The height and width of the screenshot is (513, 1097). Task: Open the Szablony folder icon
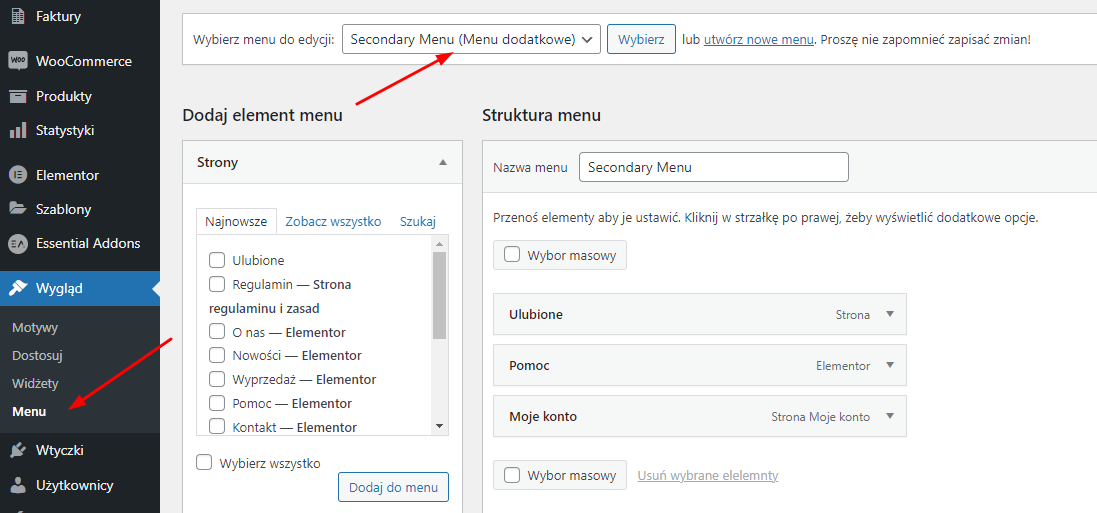tap(18, 209)
